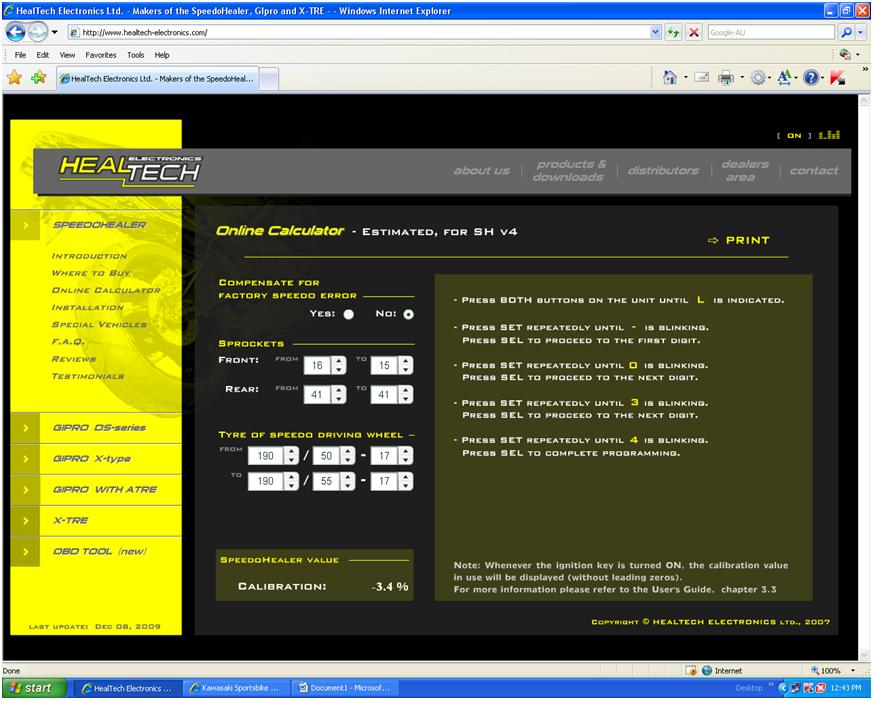This screenshot has width=873, height=701.
Task: Click the browser Back arrow button
Action: pyautogui.click(x=15, y=32)
